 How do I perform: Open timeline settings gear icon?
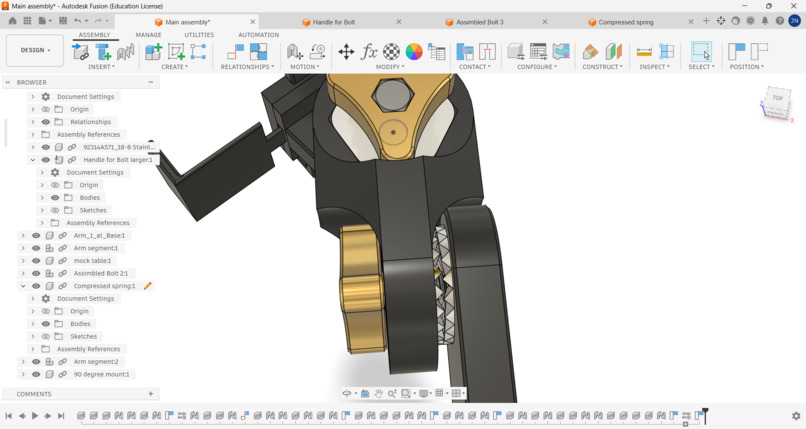point(796,416)
